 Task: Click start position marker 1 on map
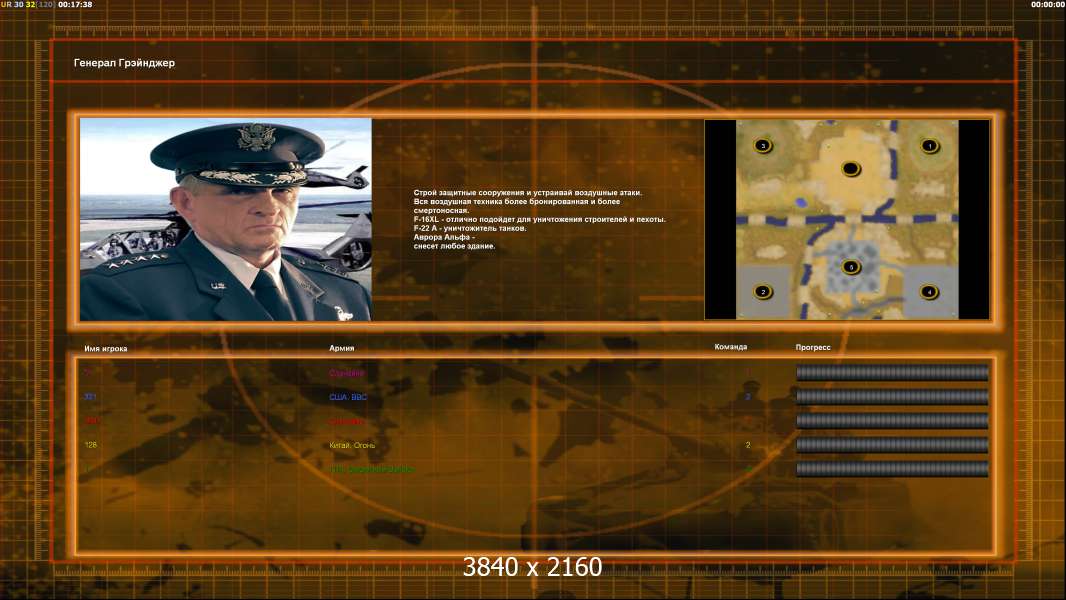click(x=929, y=146)
